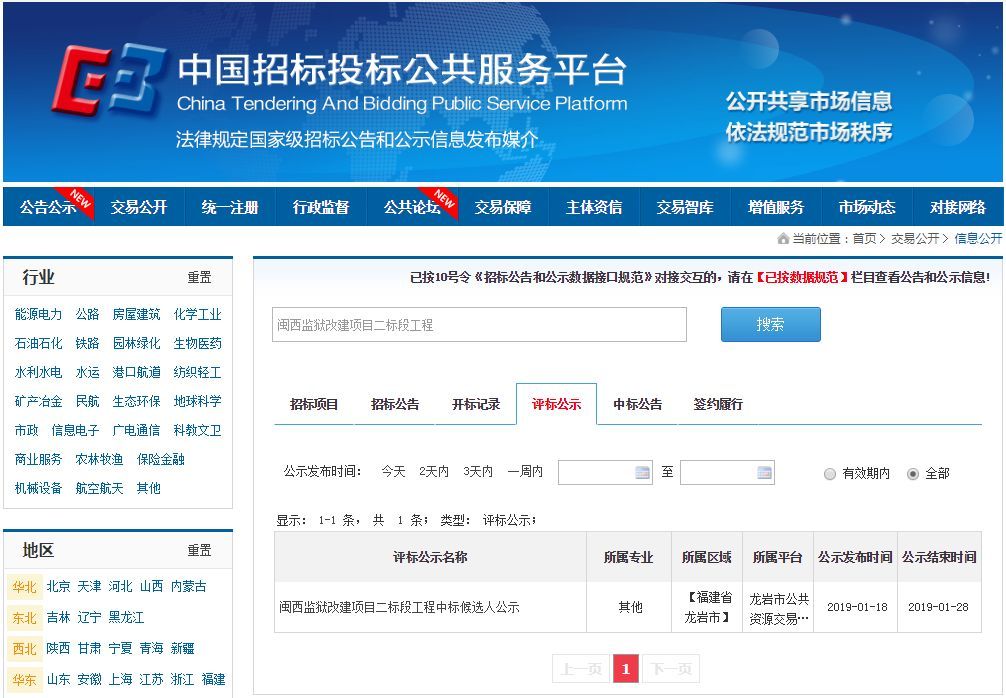Filter by region 北京
This screenshot has height=698, width=1006.
tap(58, 586)
